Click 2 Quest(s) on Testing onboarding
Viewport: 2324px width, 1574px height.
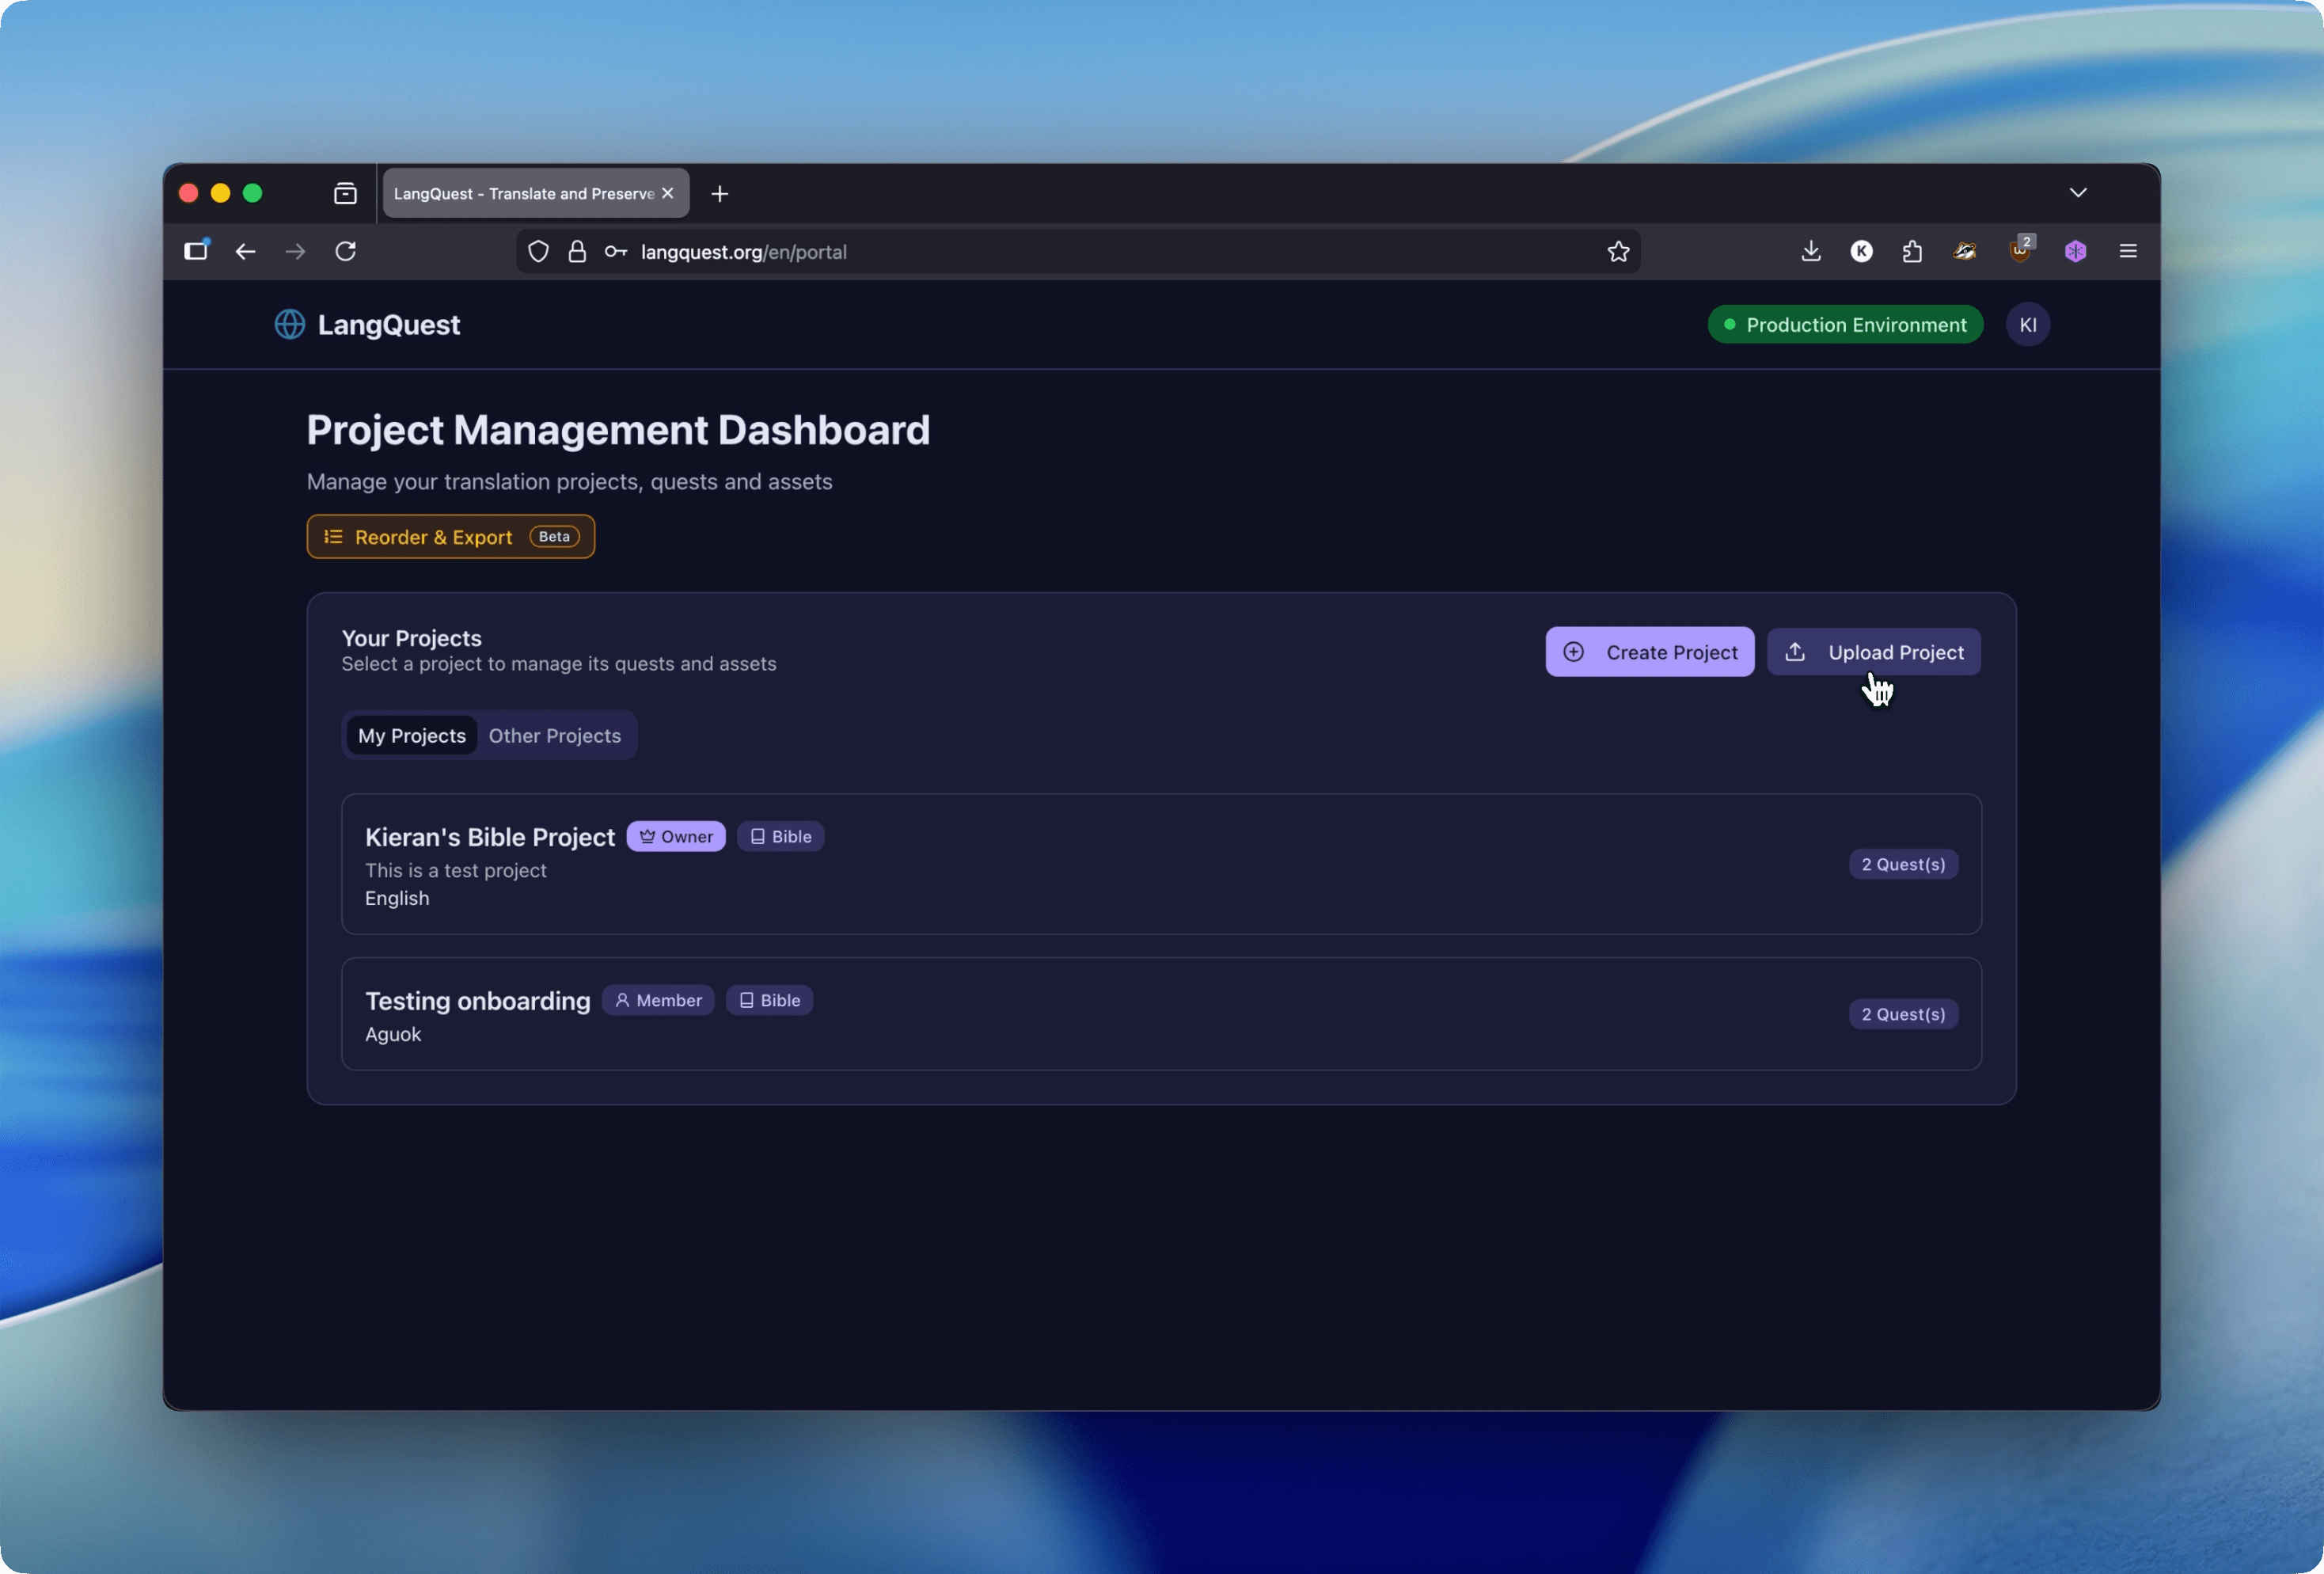(x=1902, y=1015)
